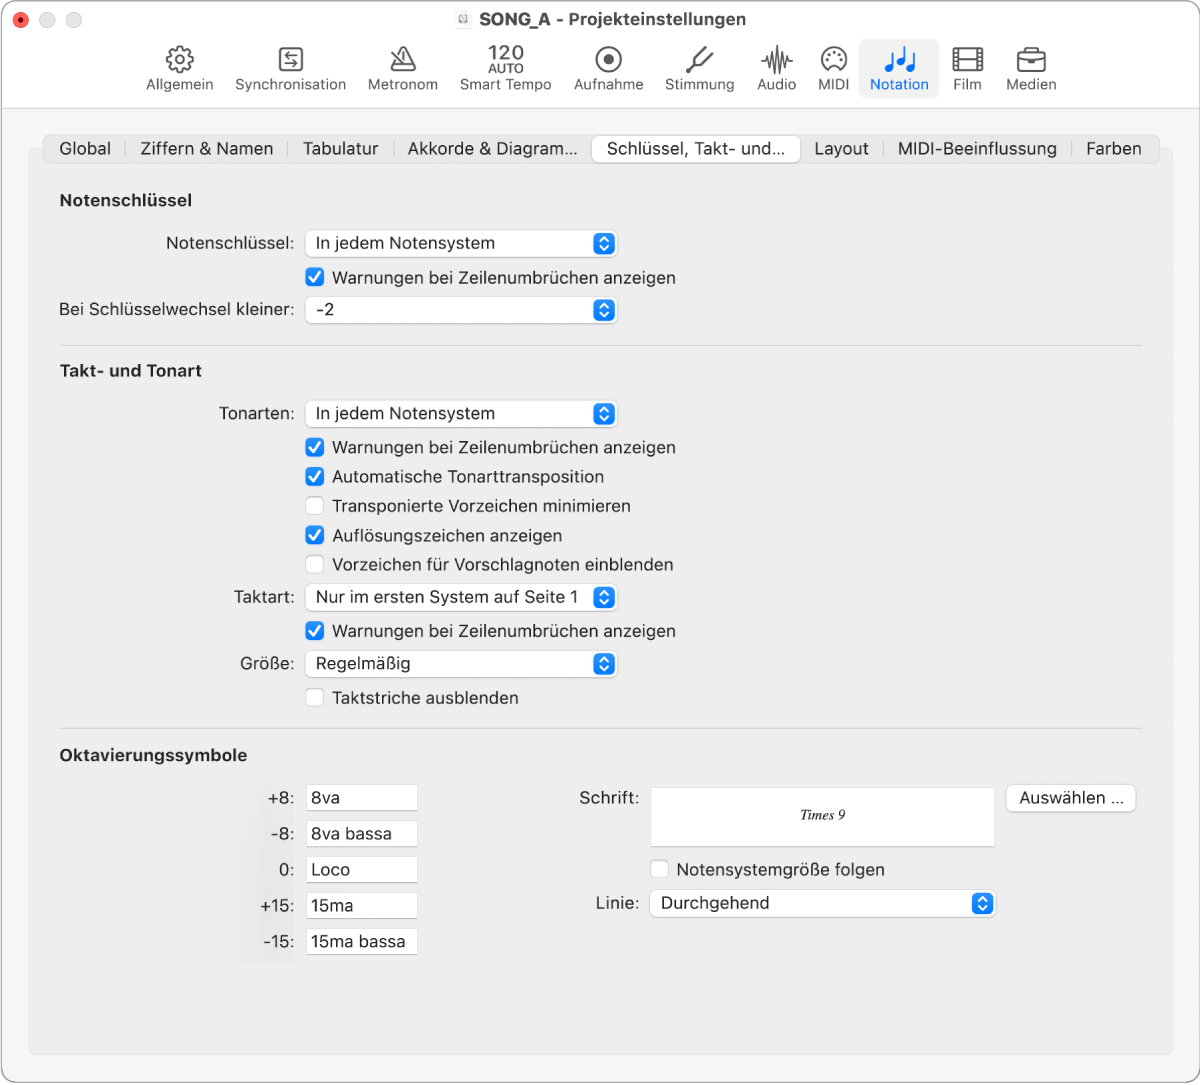1200x1085 pixels.
Task: Switch to the Tabulatur tab
Action: (x=340, y=149)
